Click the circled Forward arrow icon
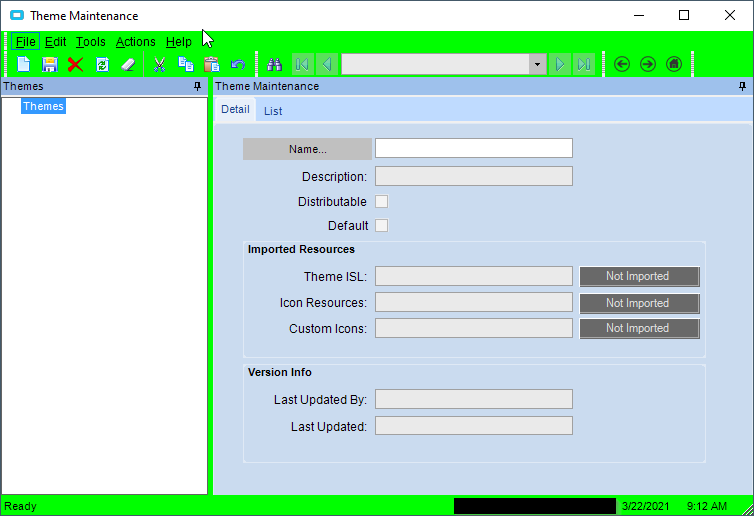Screen dimensions: 754x516 click(648, 64)
